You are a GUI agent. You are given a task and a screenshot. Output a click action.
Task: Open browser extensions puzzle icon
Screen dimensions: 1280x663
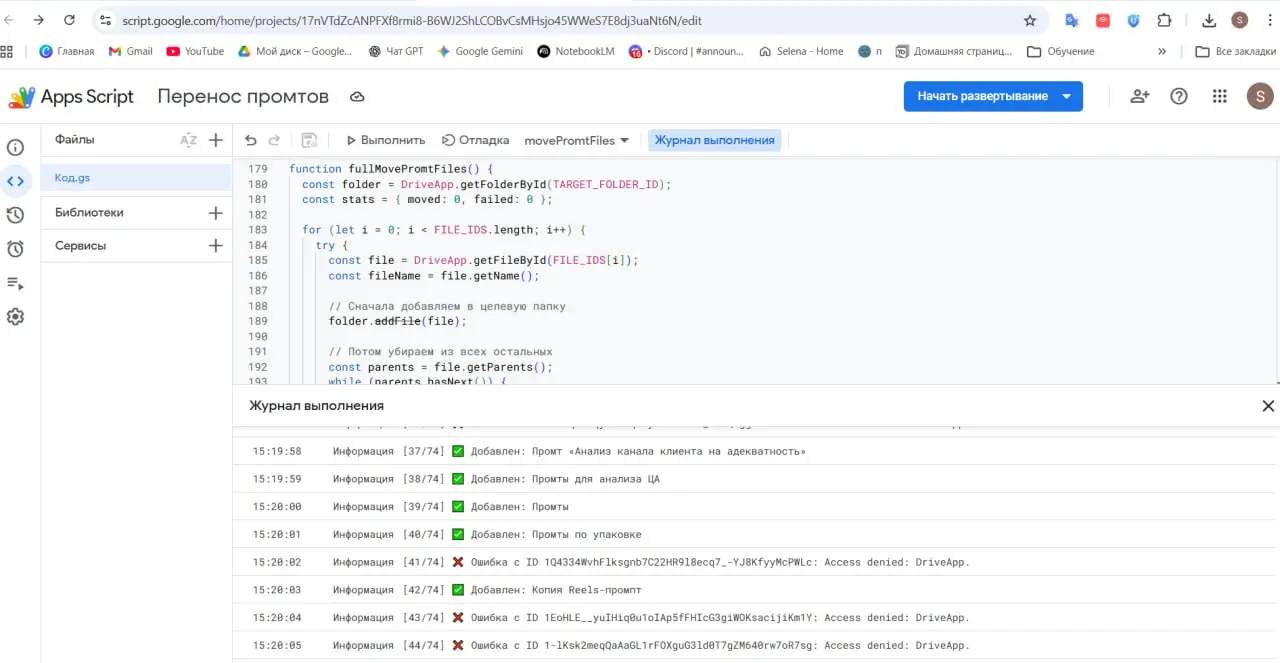coord(1164,20)
